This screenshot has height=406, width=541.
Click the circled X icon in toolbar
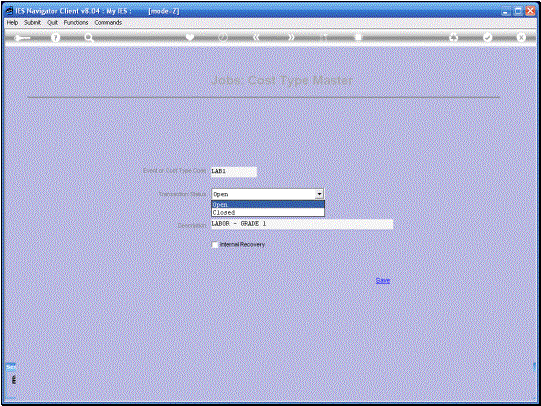[x=521, y=37]
